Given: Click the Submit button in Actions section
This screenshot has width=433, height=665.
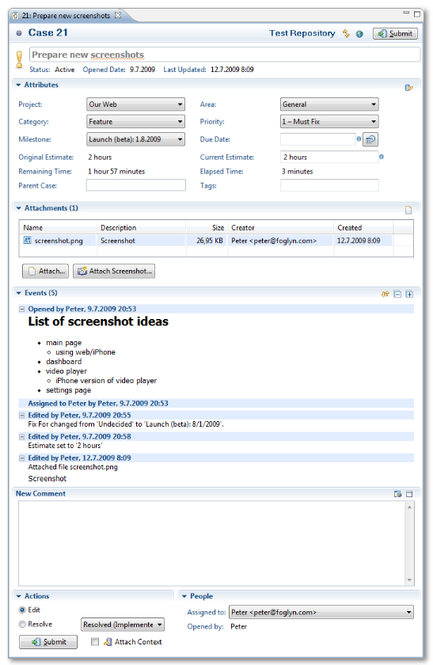Looking at the screenshot, I should pyautogui.click(x=48, y=642).
